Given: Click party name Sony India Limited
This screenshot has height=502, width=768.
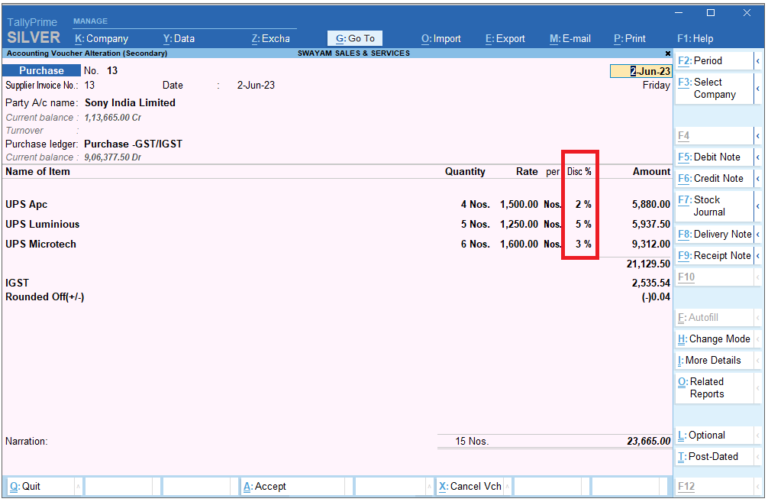Looking at the screenshot, I should click(x=130, y=103).
